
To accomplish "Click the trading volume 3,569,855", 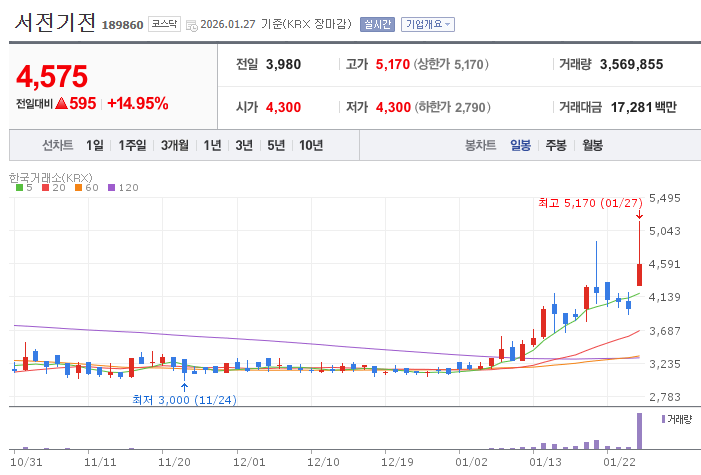I will point(631,64).
